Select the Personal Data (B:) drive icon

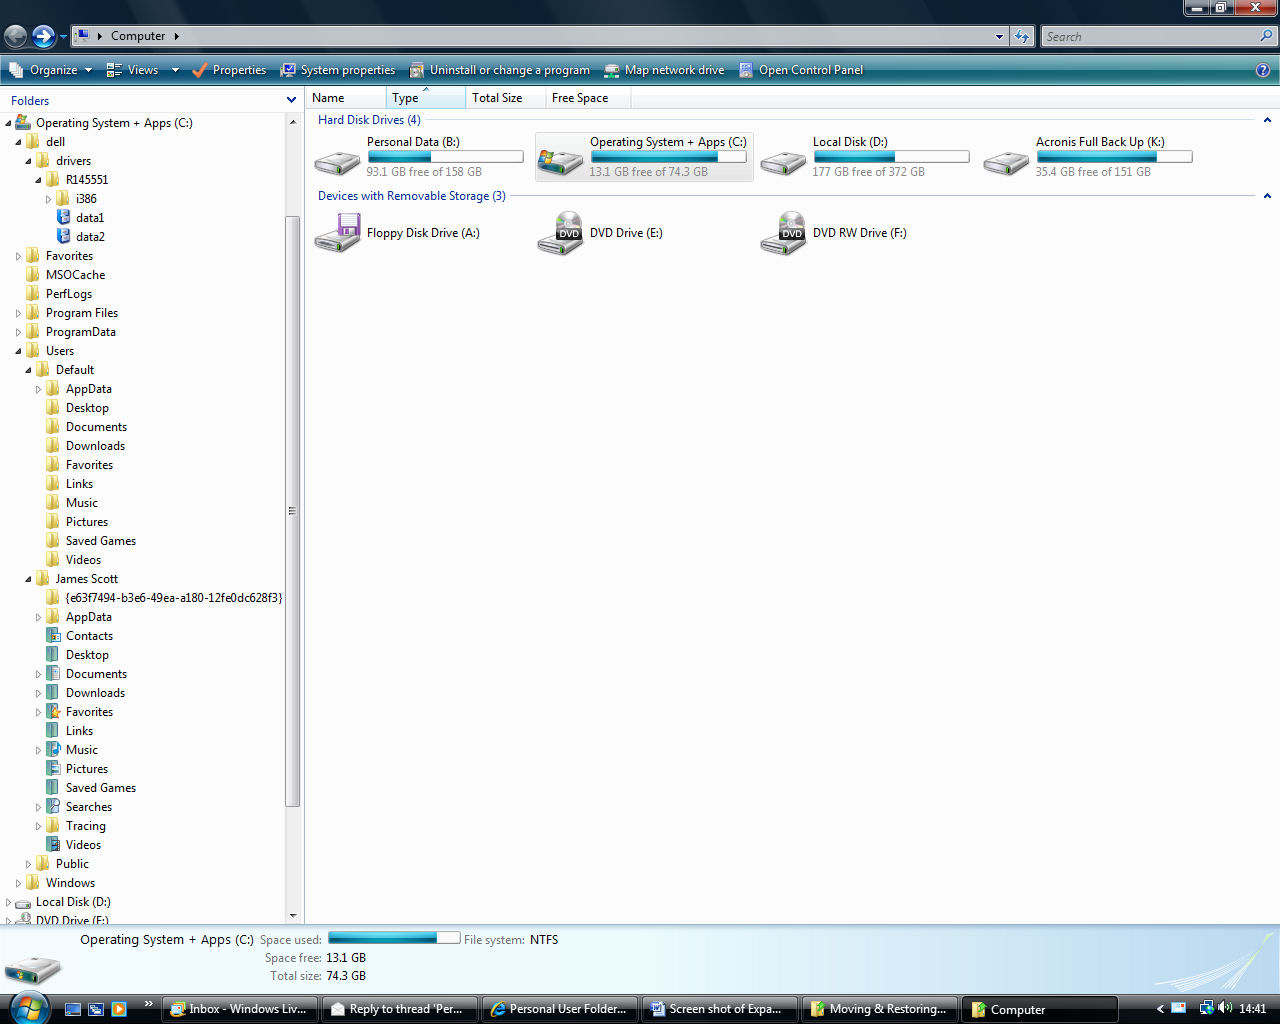337,162
